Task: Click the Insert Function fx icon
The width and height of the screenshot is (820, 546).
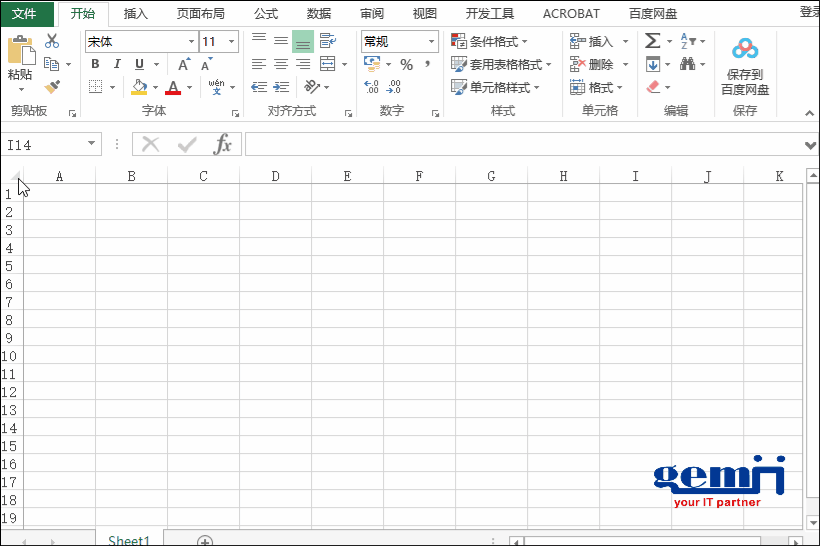Action: [223, 145]
